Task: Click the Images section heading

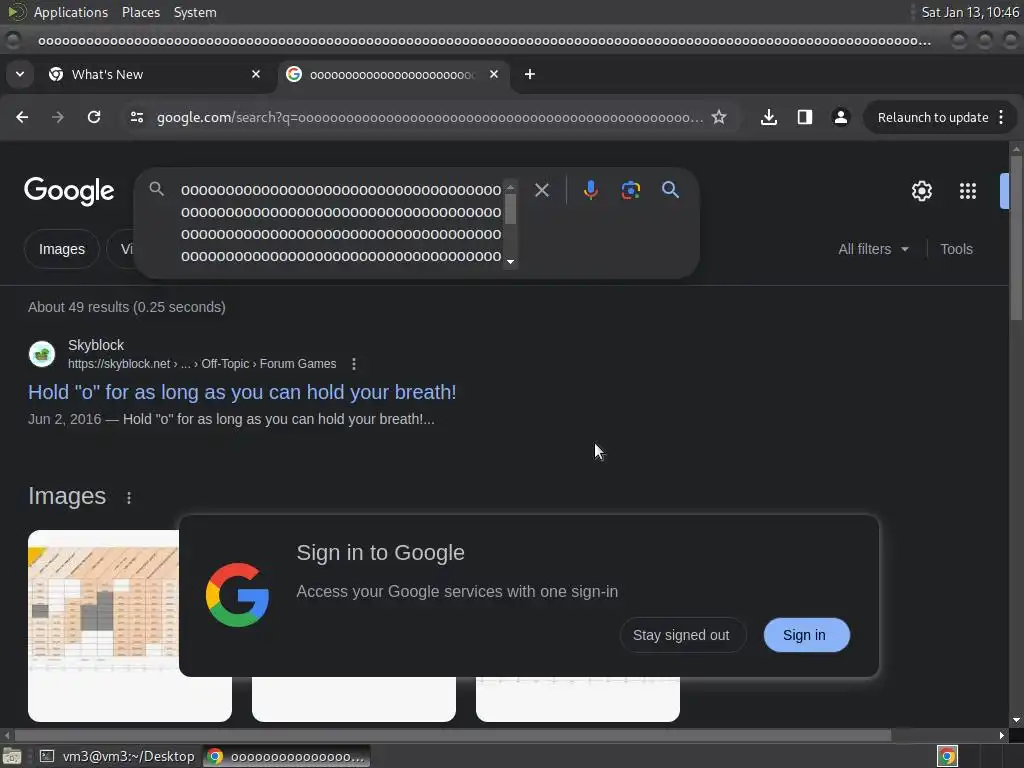Action: (67, 496)
